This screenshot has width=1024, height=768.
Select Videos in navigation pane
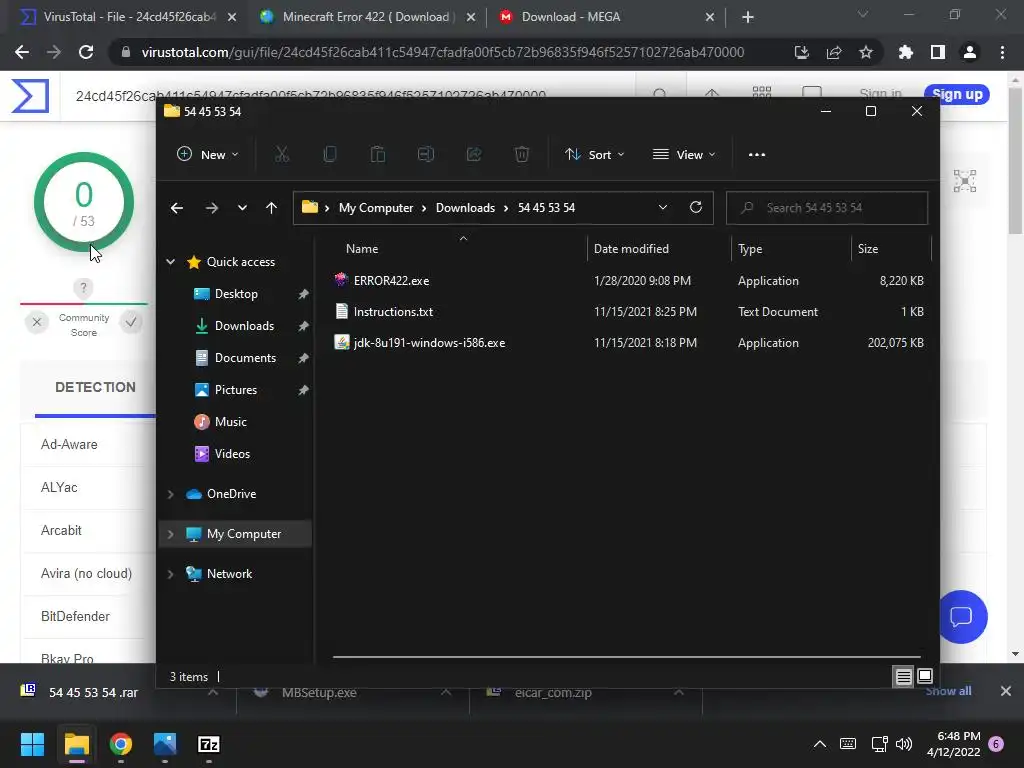[x=232, y=454]
